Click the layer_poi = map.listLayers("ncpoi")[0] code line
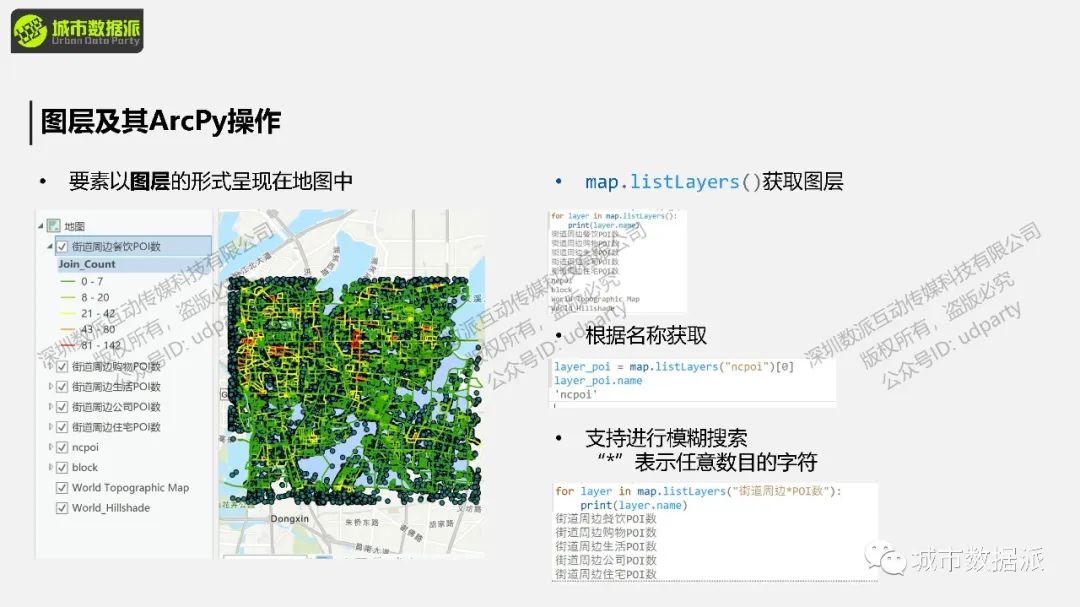Viewport: 1080px width, 607px height. [674, 367]
